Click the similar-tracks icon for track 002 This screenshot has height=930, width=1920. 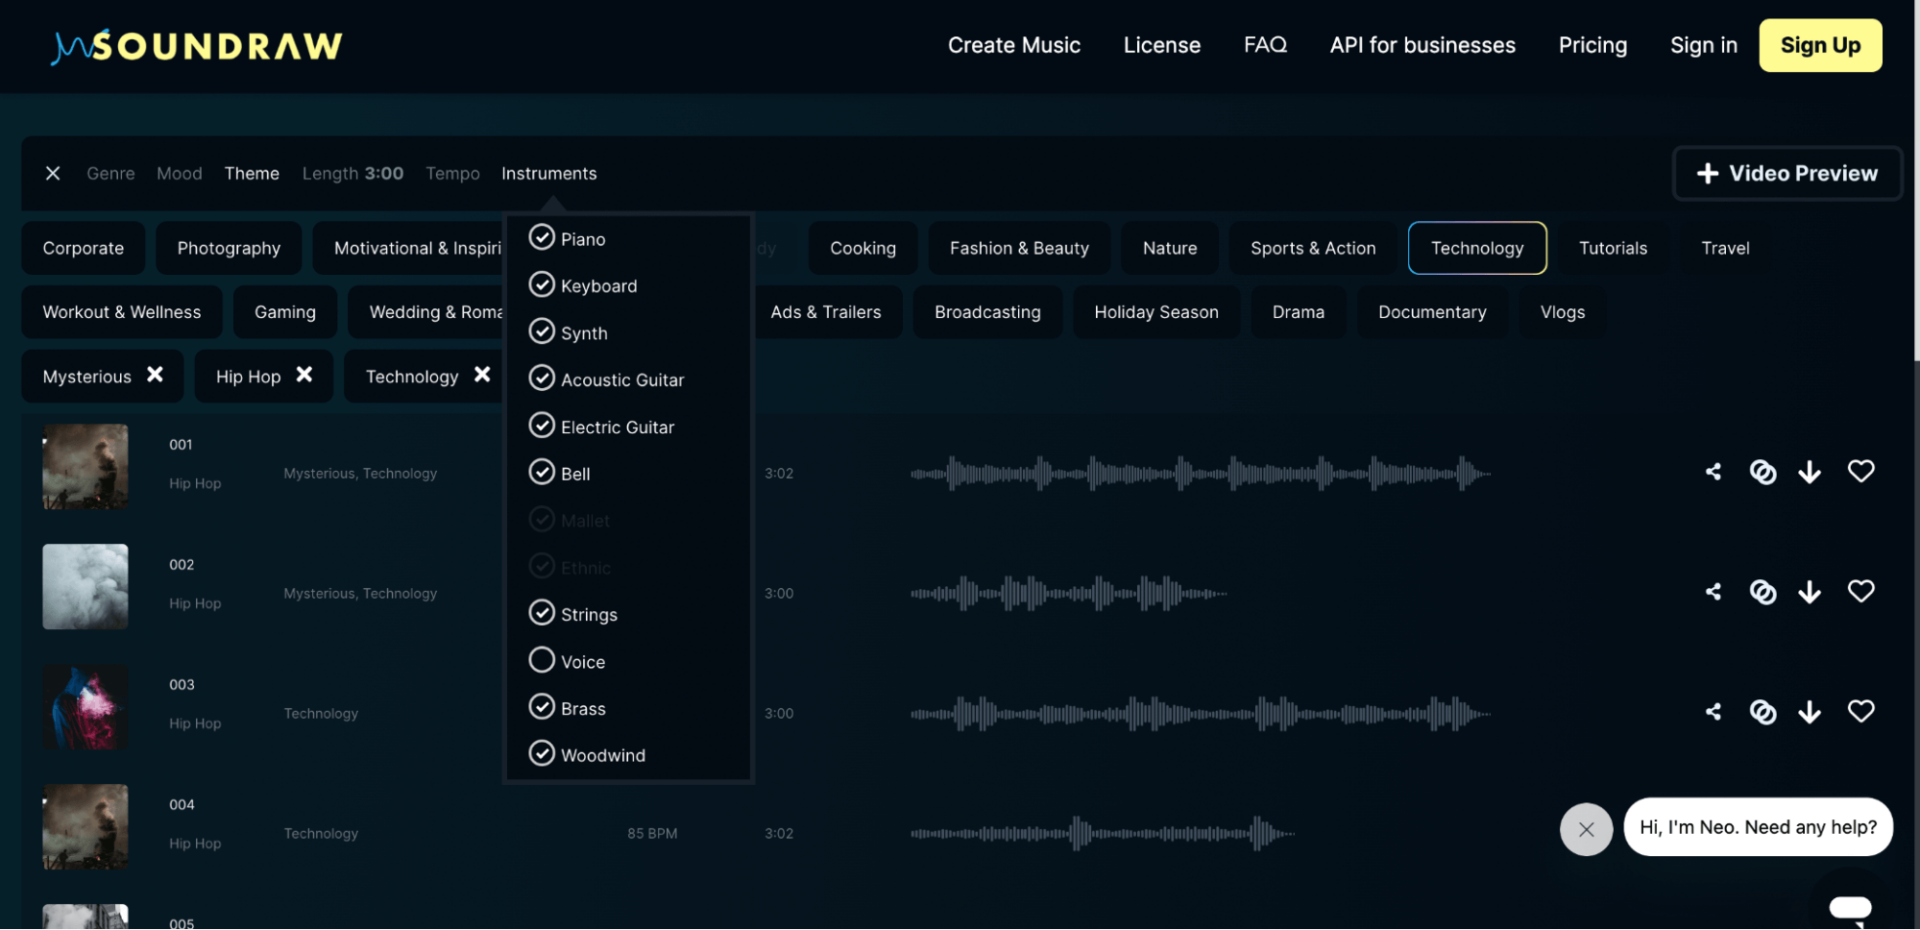click(x=1762, y=592)
